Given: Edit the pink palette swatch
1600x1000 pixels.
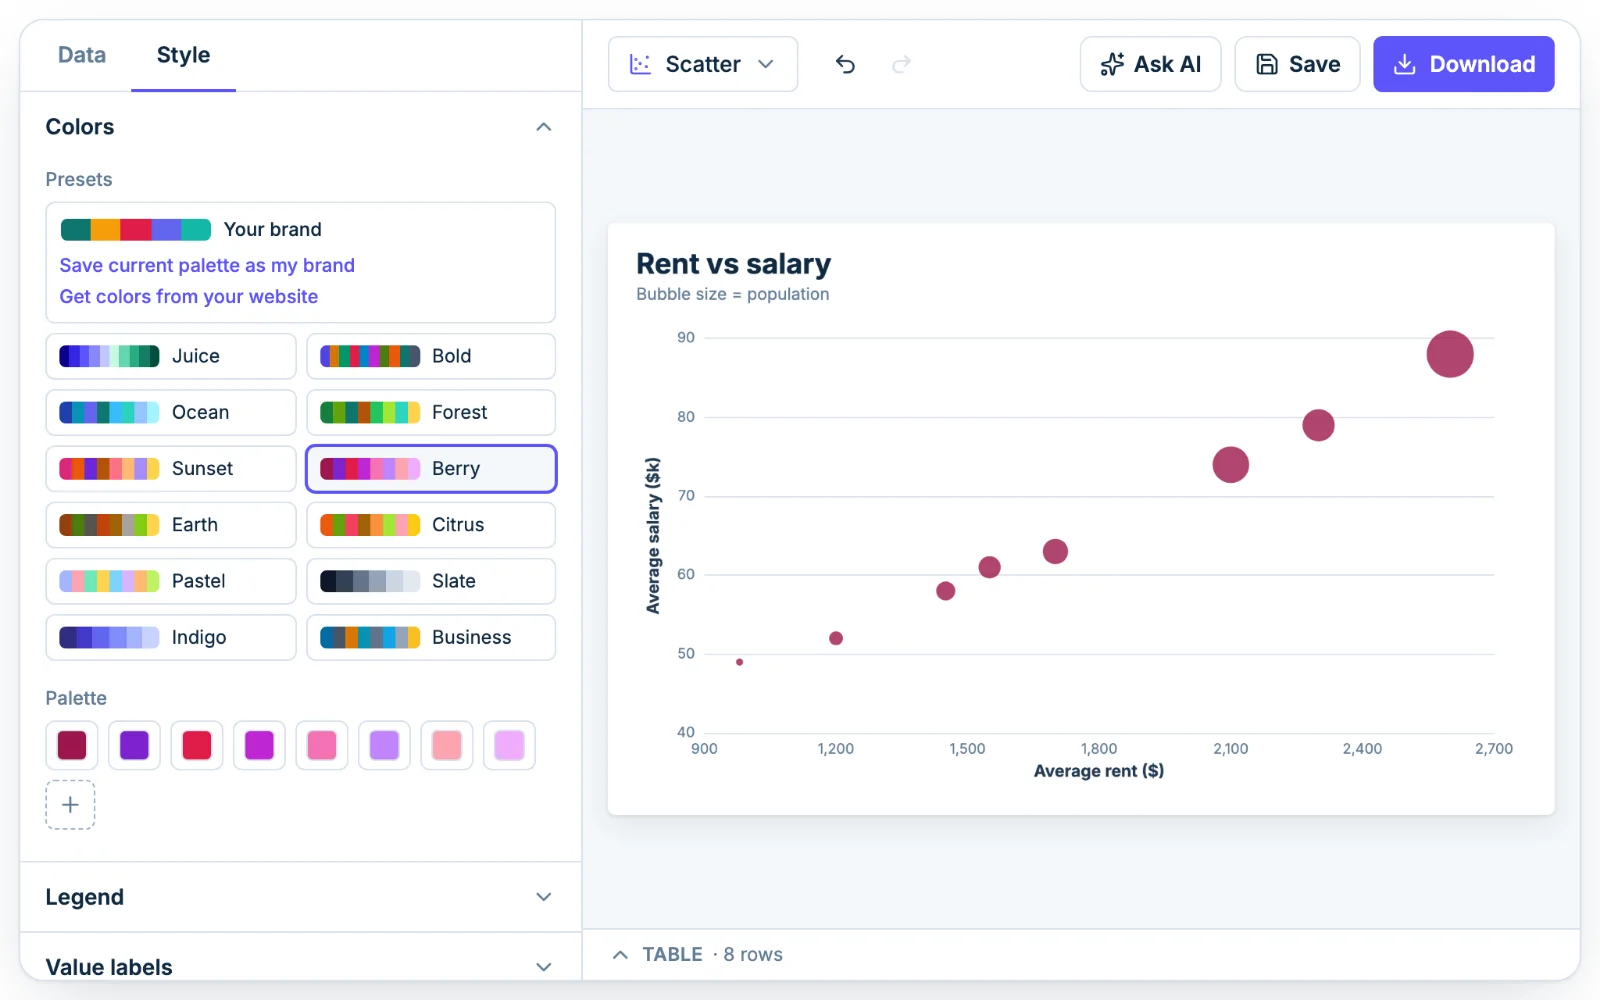Looking at the screenshot, I should tap(322, 745).
